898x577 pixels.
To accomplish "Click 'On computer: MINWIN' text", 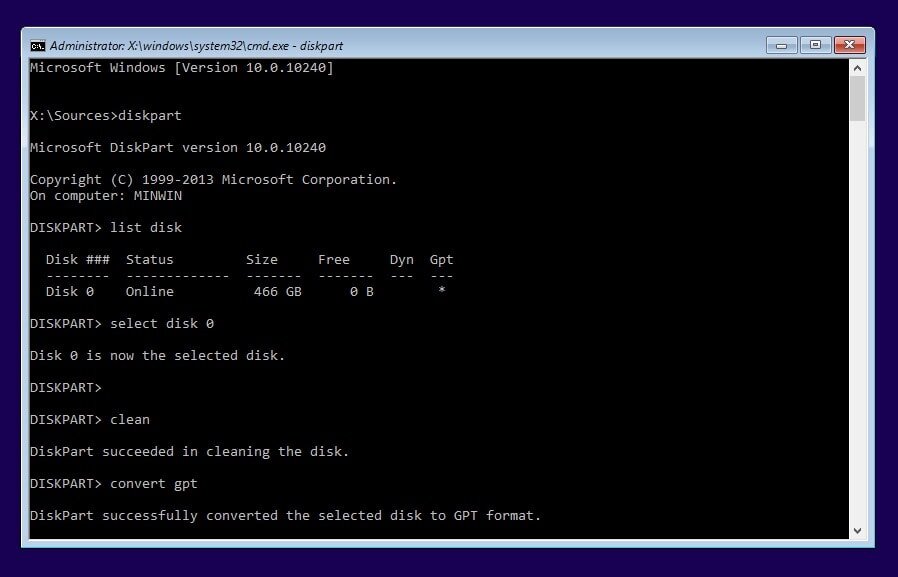I will (106, 196).
